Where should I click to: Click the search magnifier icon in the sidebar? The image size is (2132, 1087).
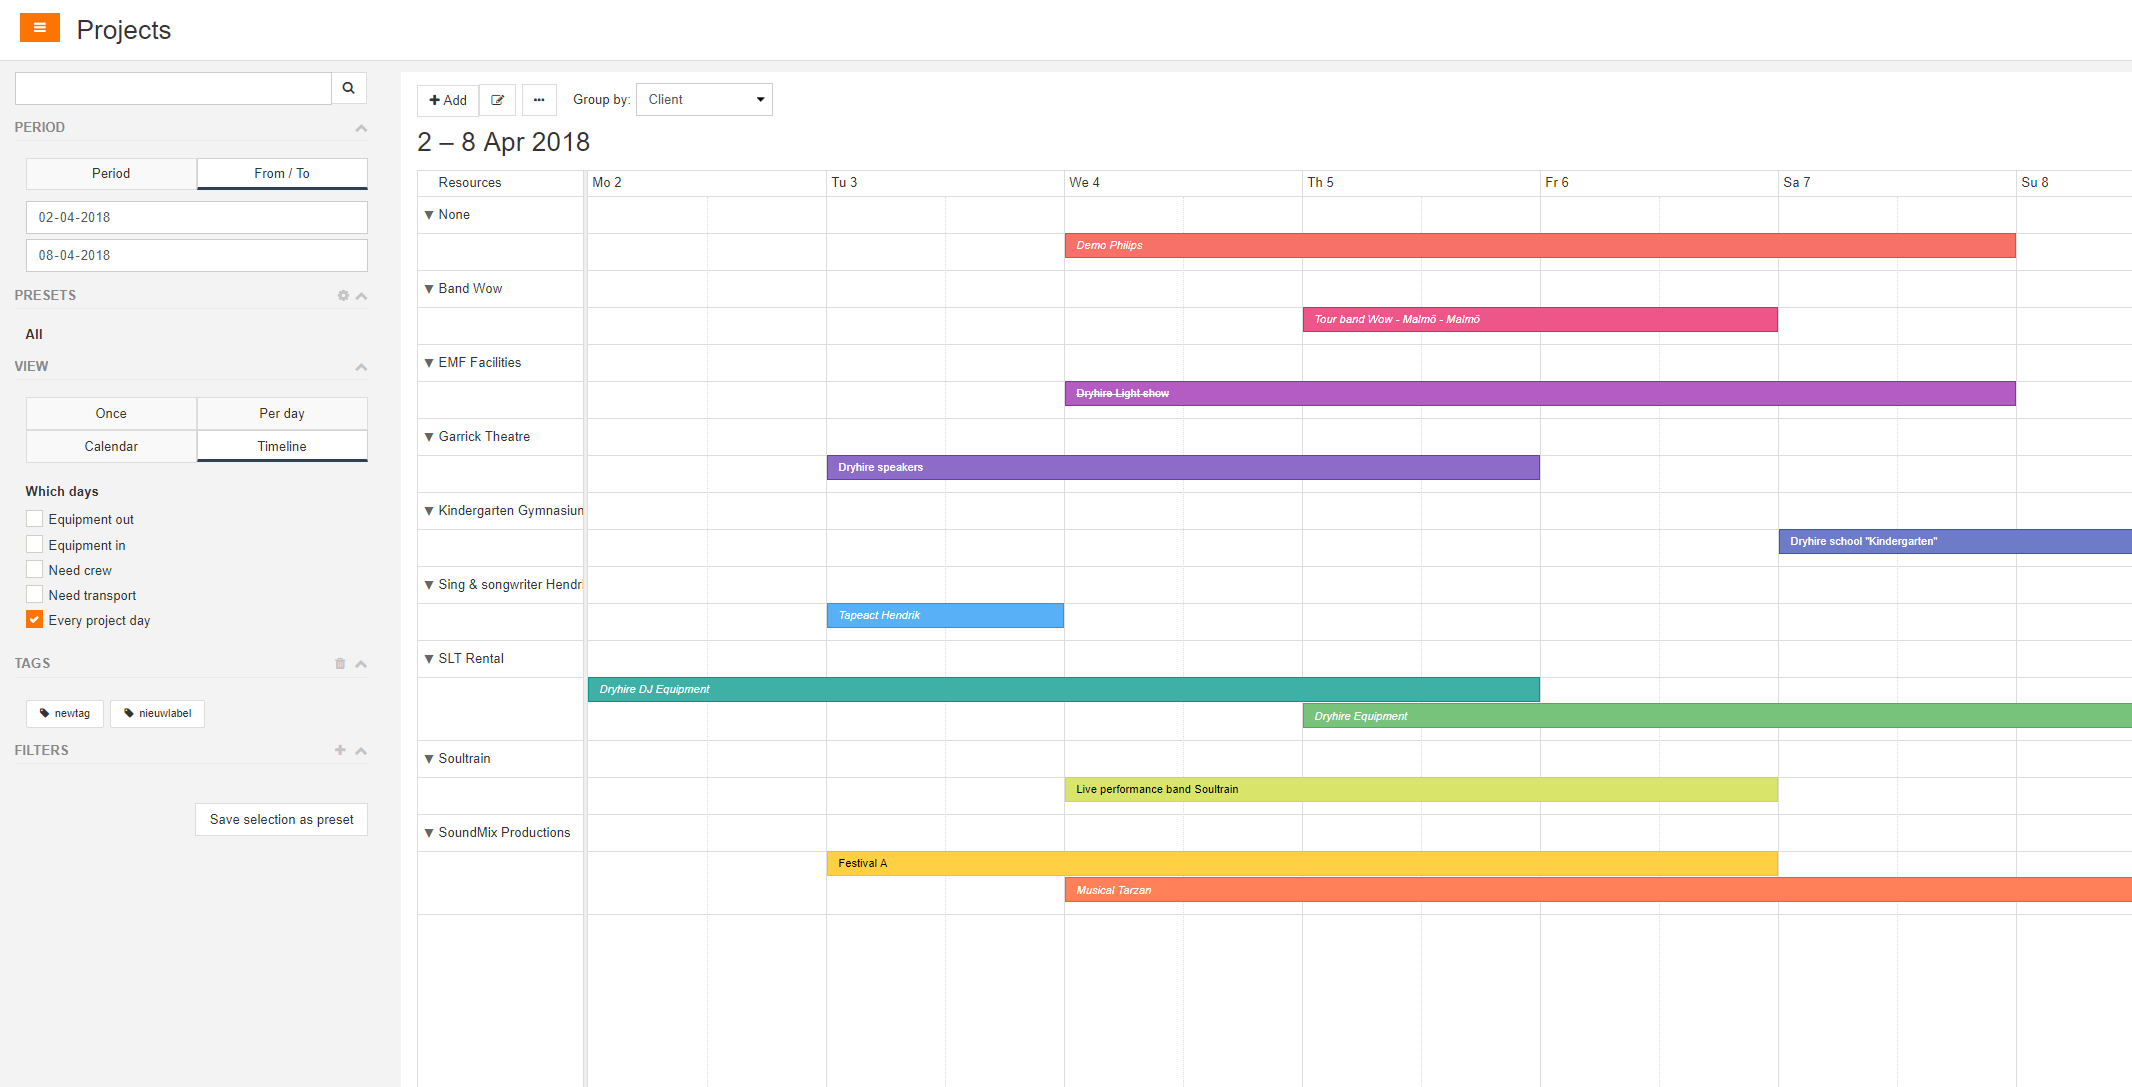[x=348, y=88]
